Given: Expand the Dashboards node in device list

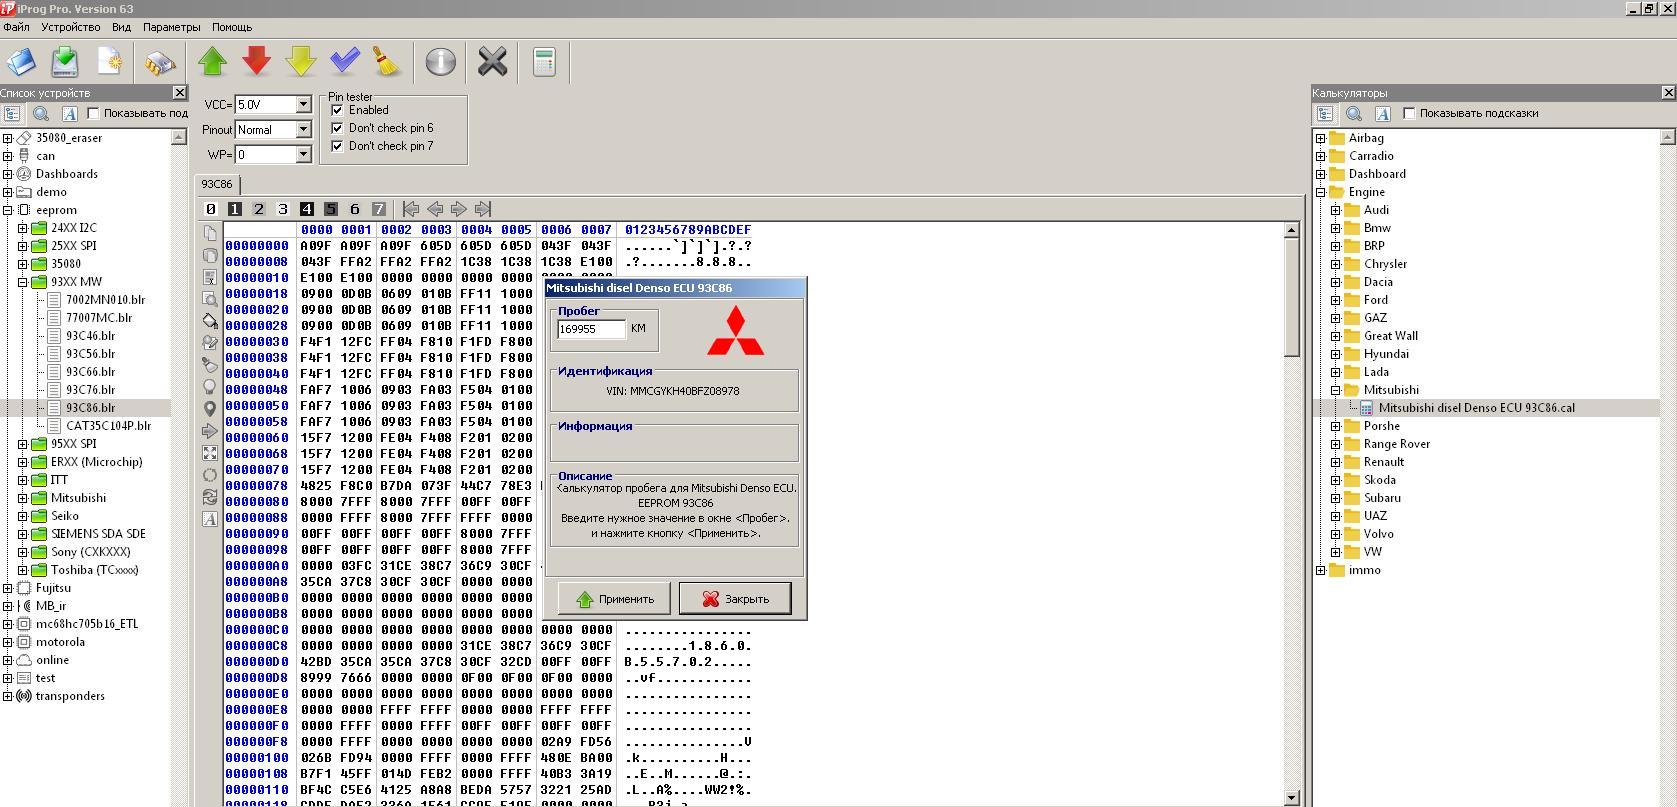Looking at the screenshot, I should coord(7,174).
